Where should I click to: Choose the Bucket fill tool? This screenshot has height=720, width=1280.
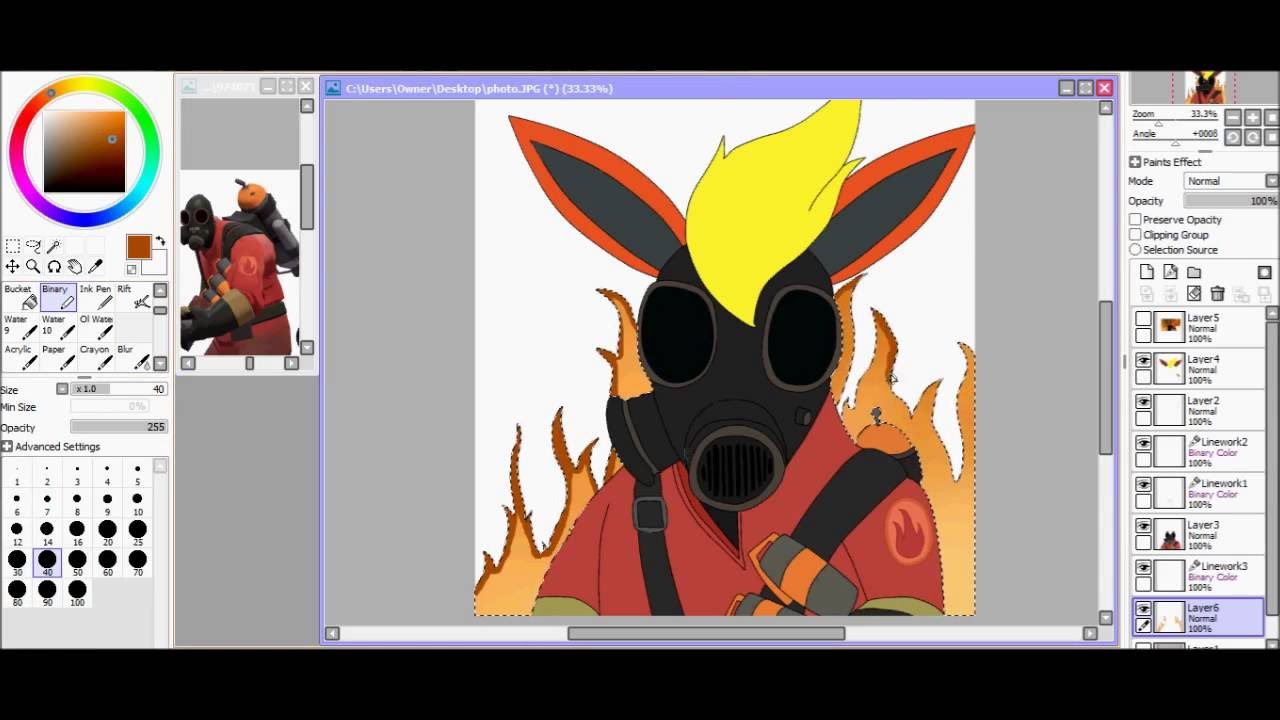21,297
